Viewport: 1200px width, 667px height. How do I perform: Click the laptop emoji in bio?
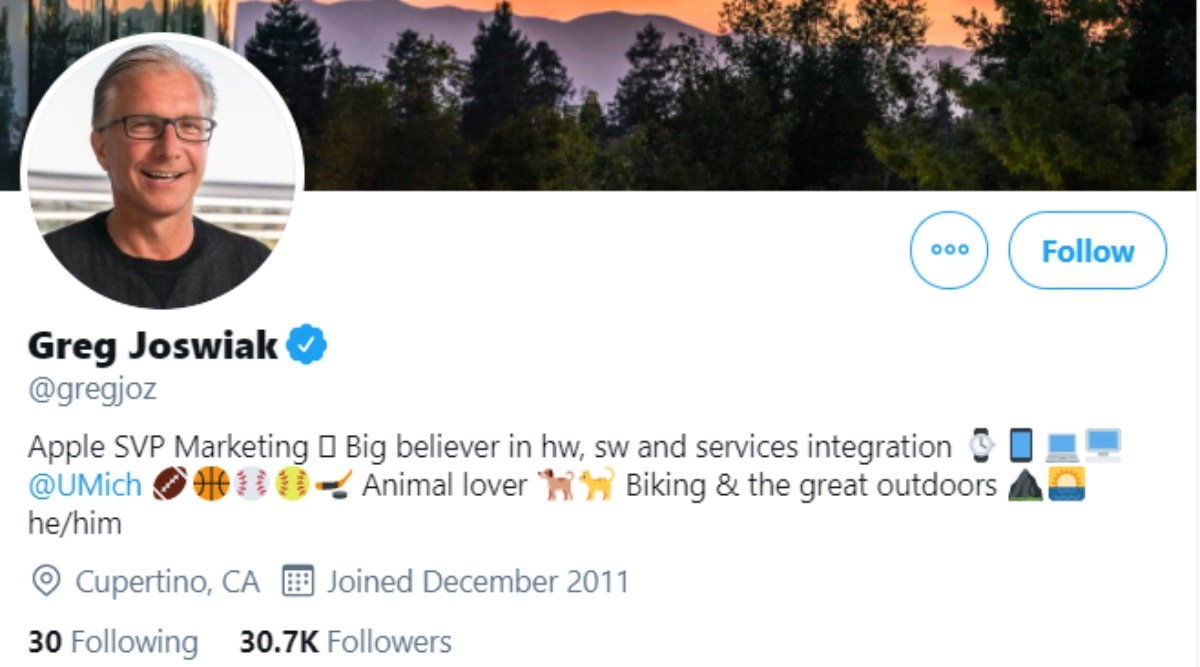tap(1062, 446)
